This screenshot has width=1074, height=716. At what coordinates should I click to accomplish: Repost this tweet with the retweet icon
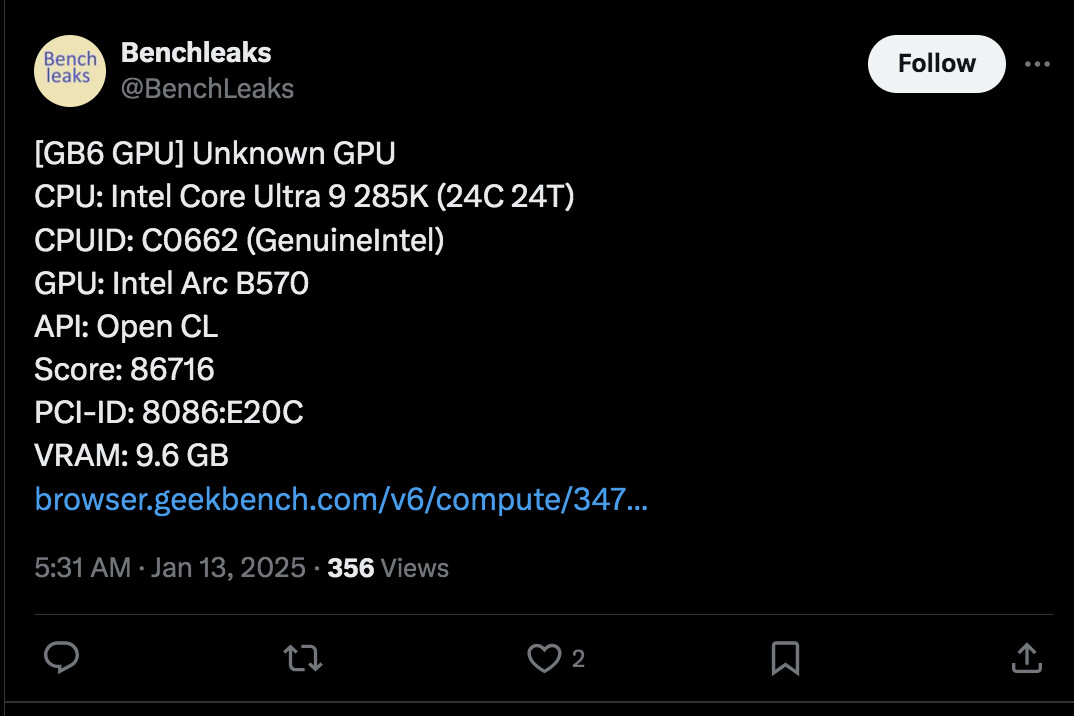click(303, 658)
